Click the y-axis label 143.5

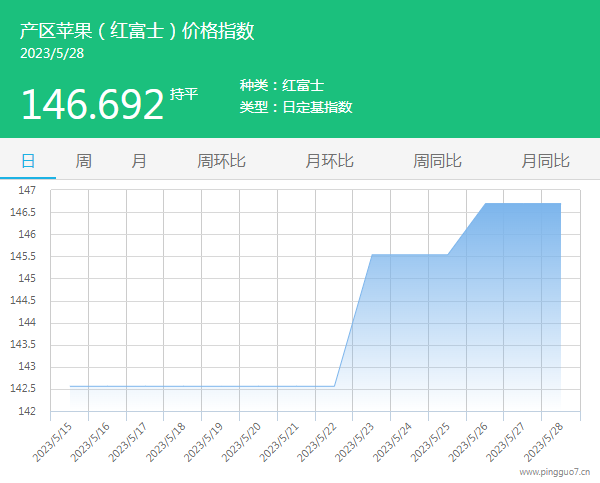pyautogui.click(x=23, y=344)
